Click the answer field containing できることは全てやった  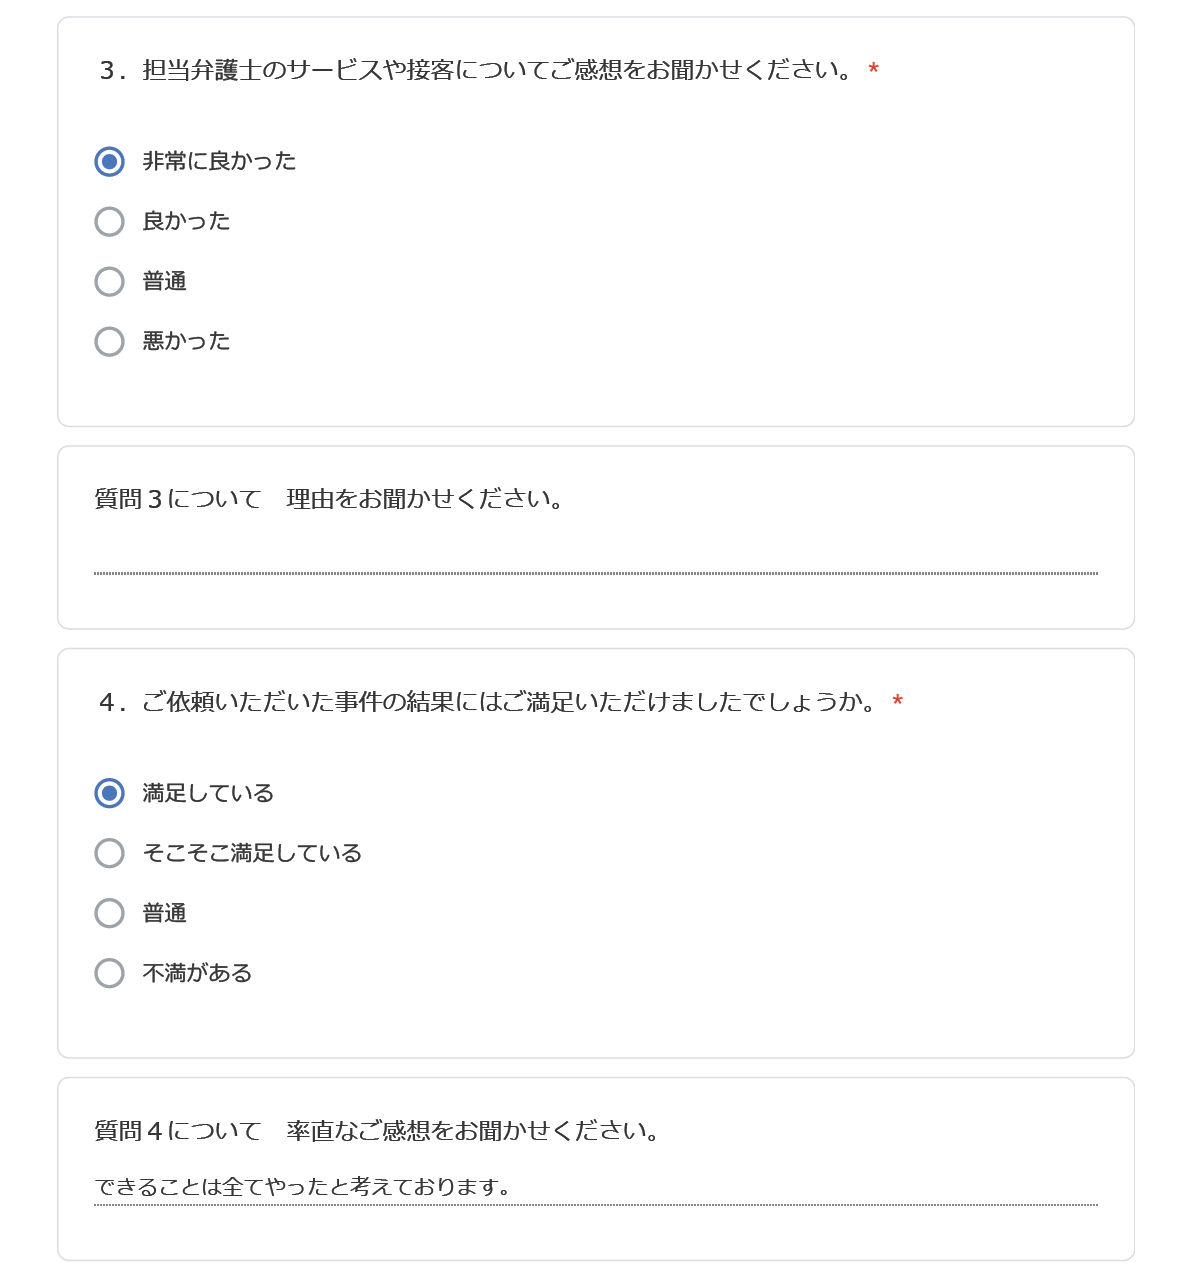[x=596, y=1187]
